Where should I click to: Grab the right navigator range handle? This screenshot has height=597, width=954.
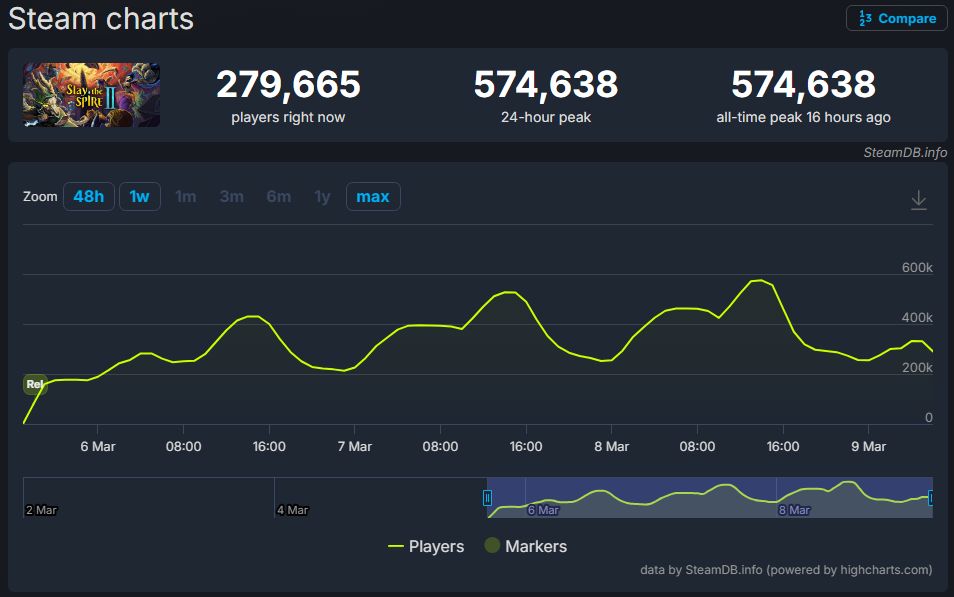pos(931,497)
